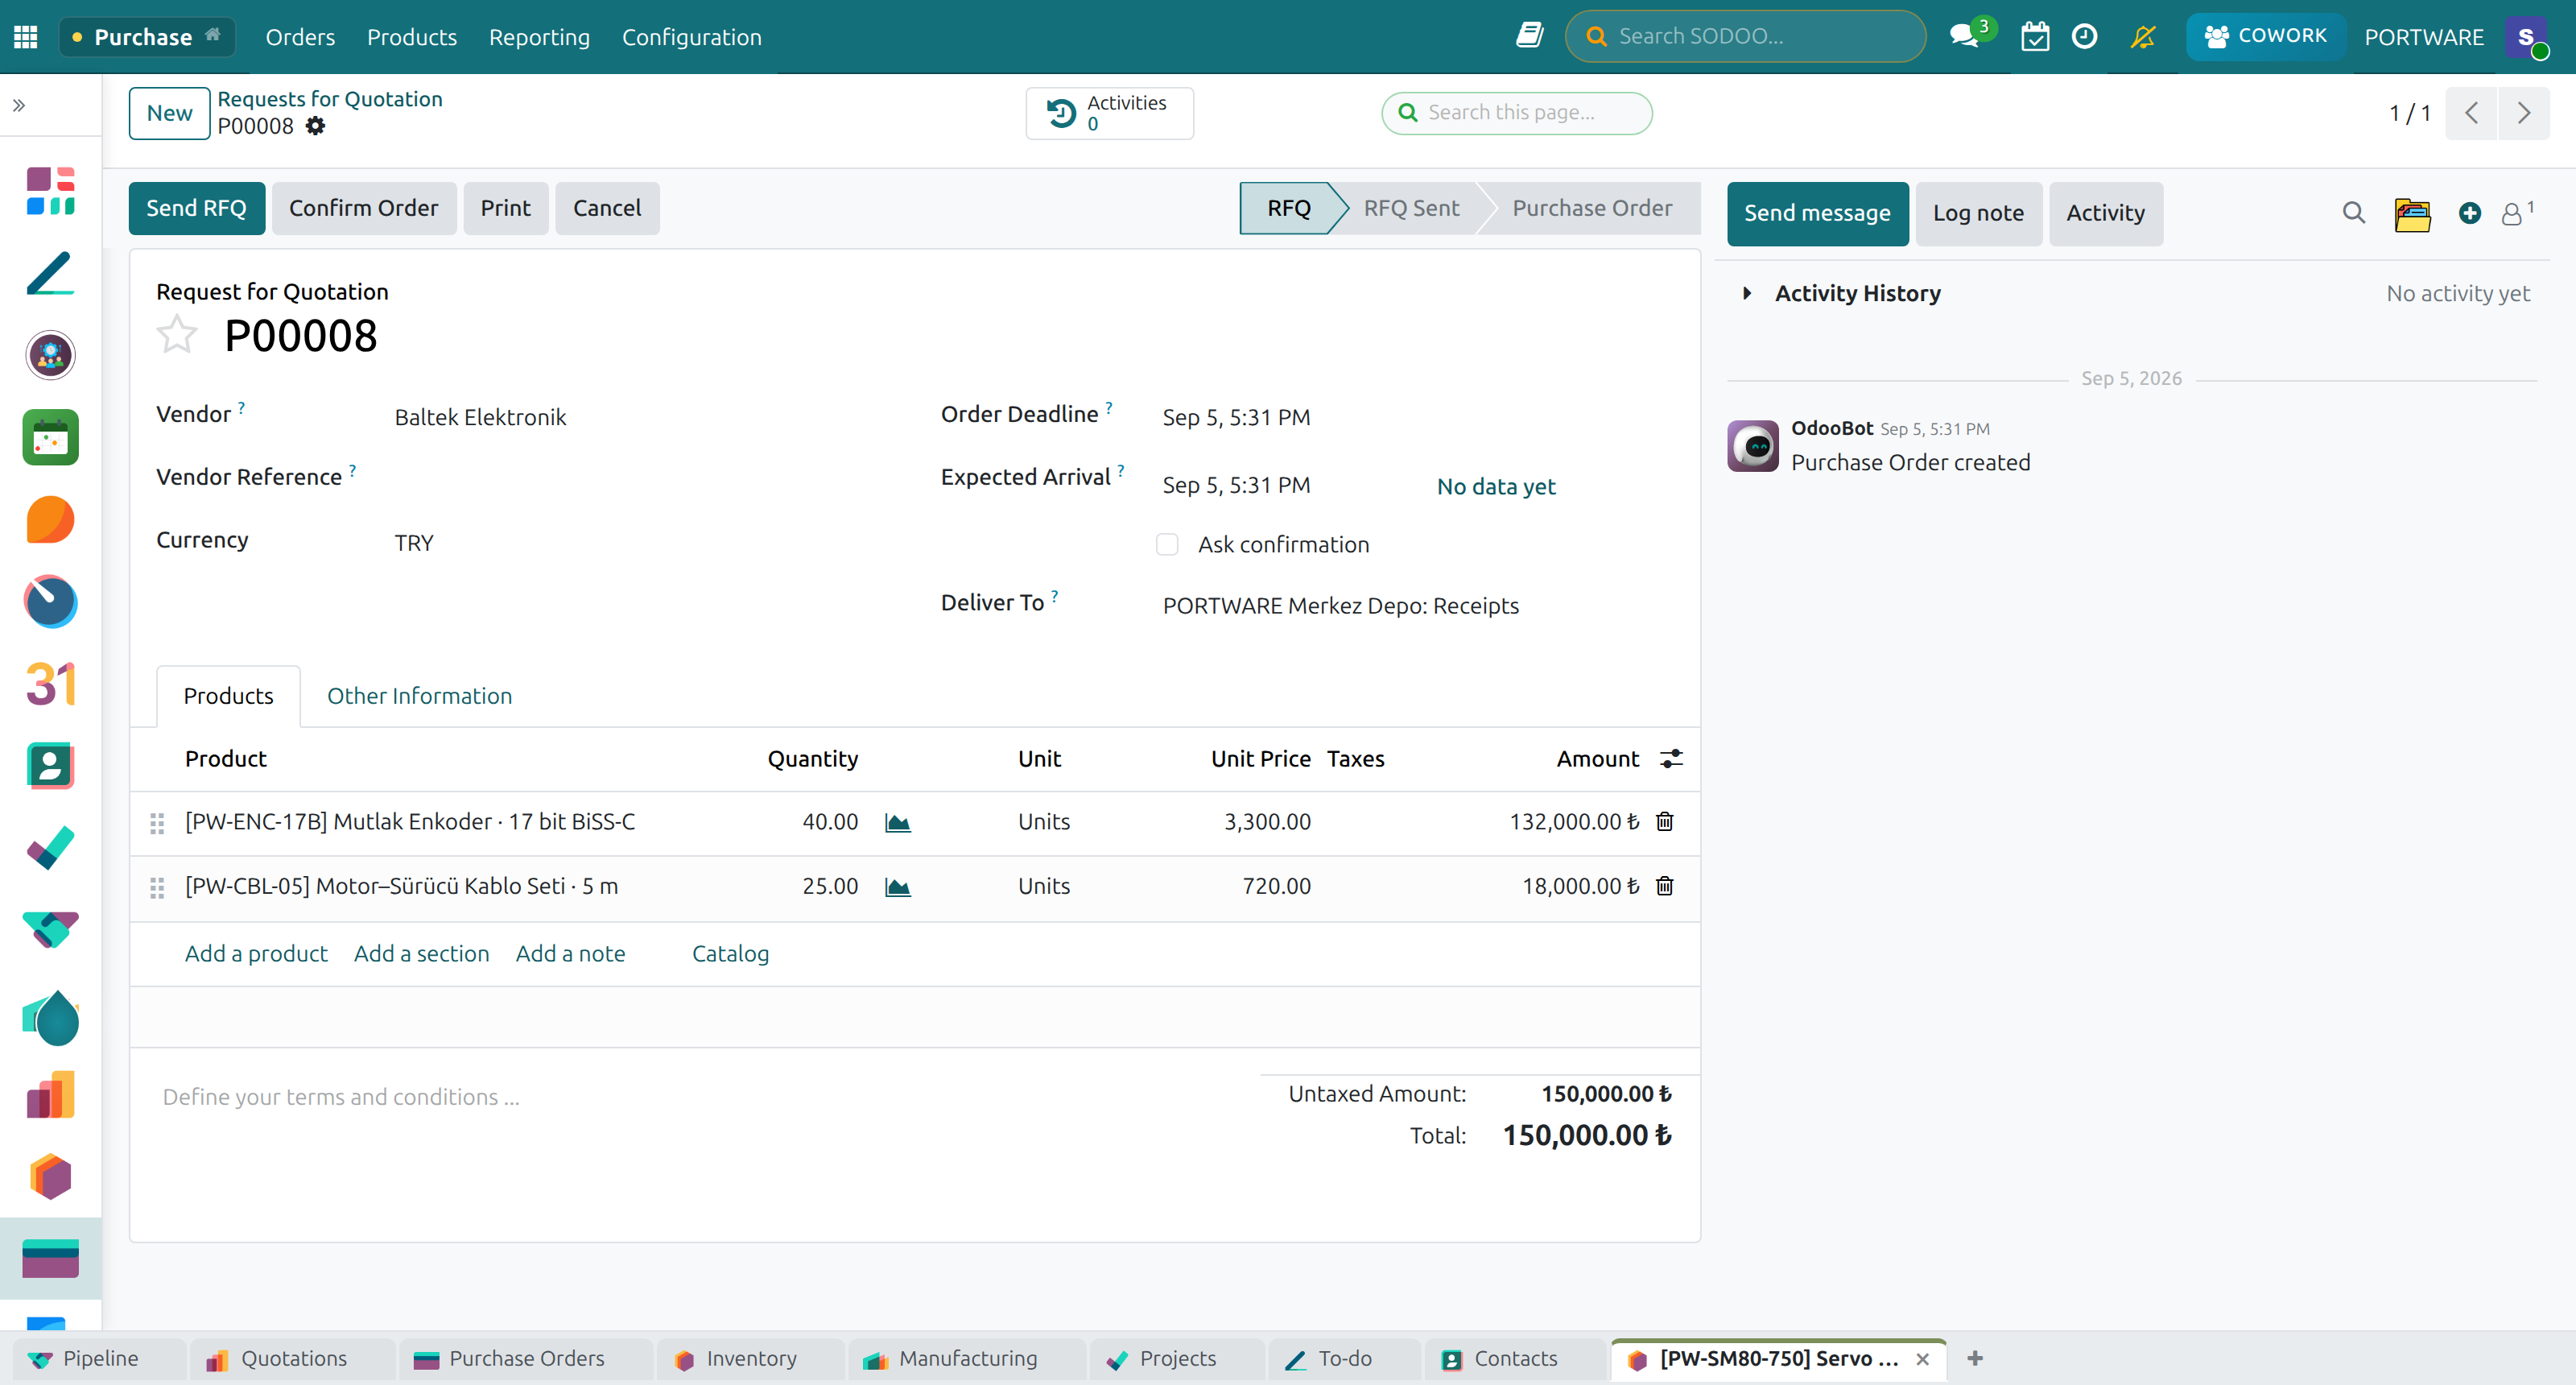Switch to the Manufacturing bottom tab

[967, 1359]
